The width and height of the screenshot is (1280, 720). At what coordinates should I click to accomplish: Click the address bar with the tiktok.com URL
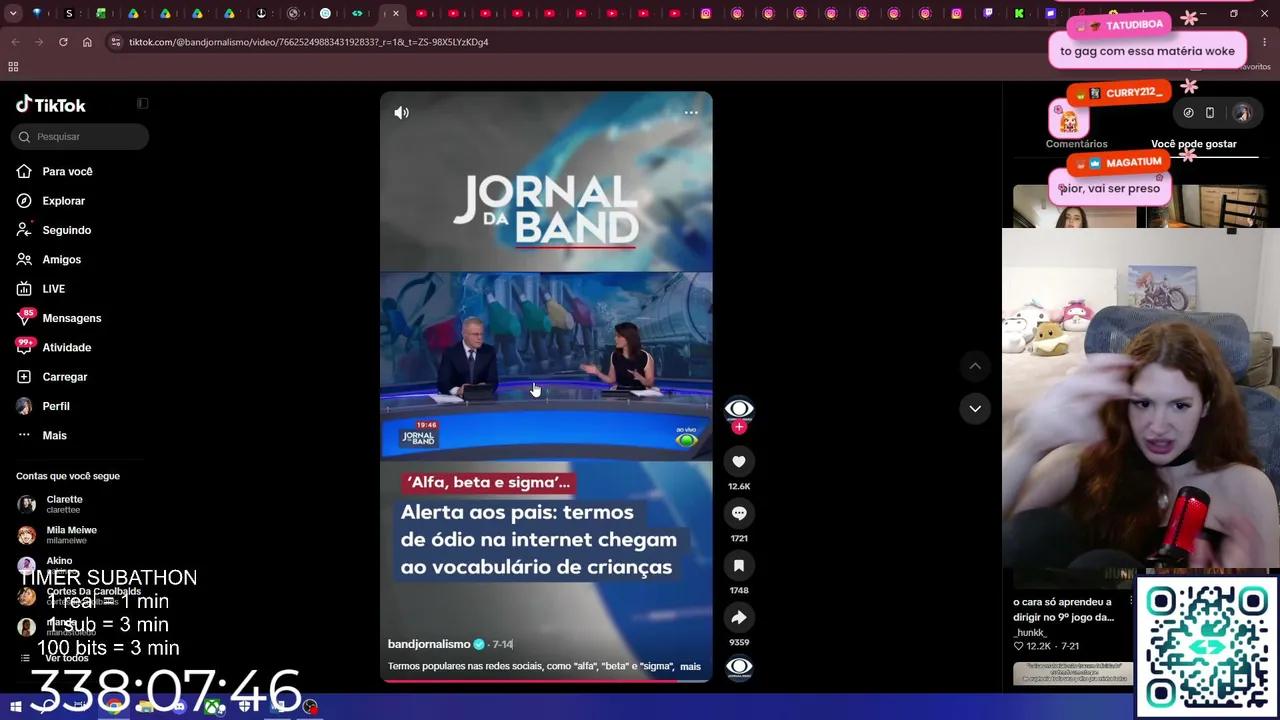pos(580,42)
